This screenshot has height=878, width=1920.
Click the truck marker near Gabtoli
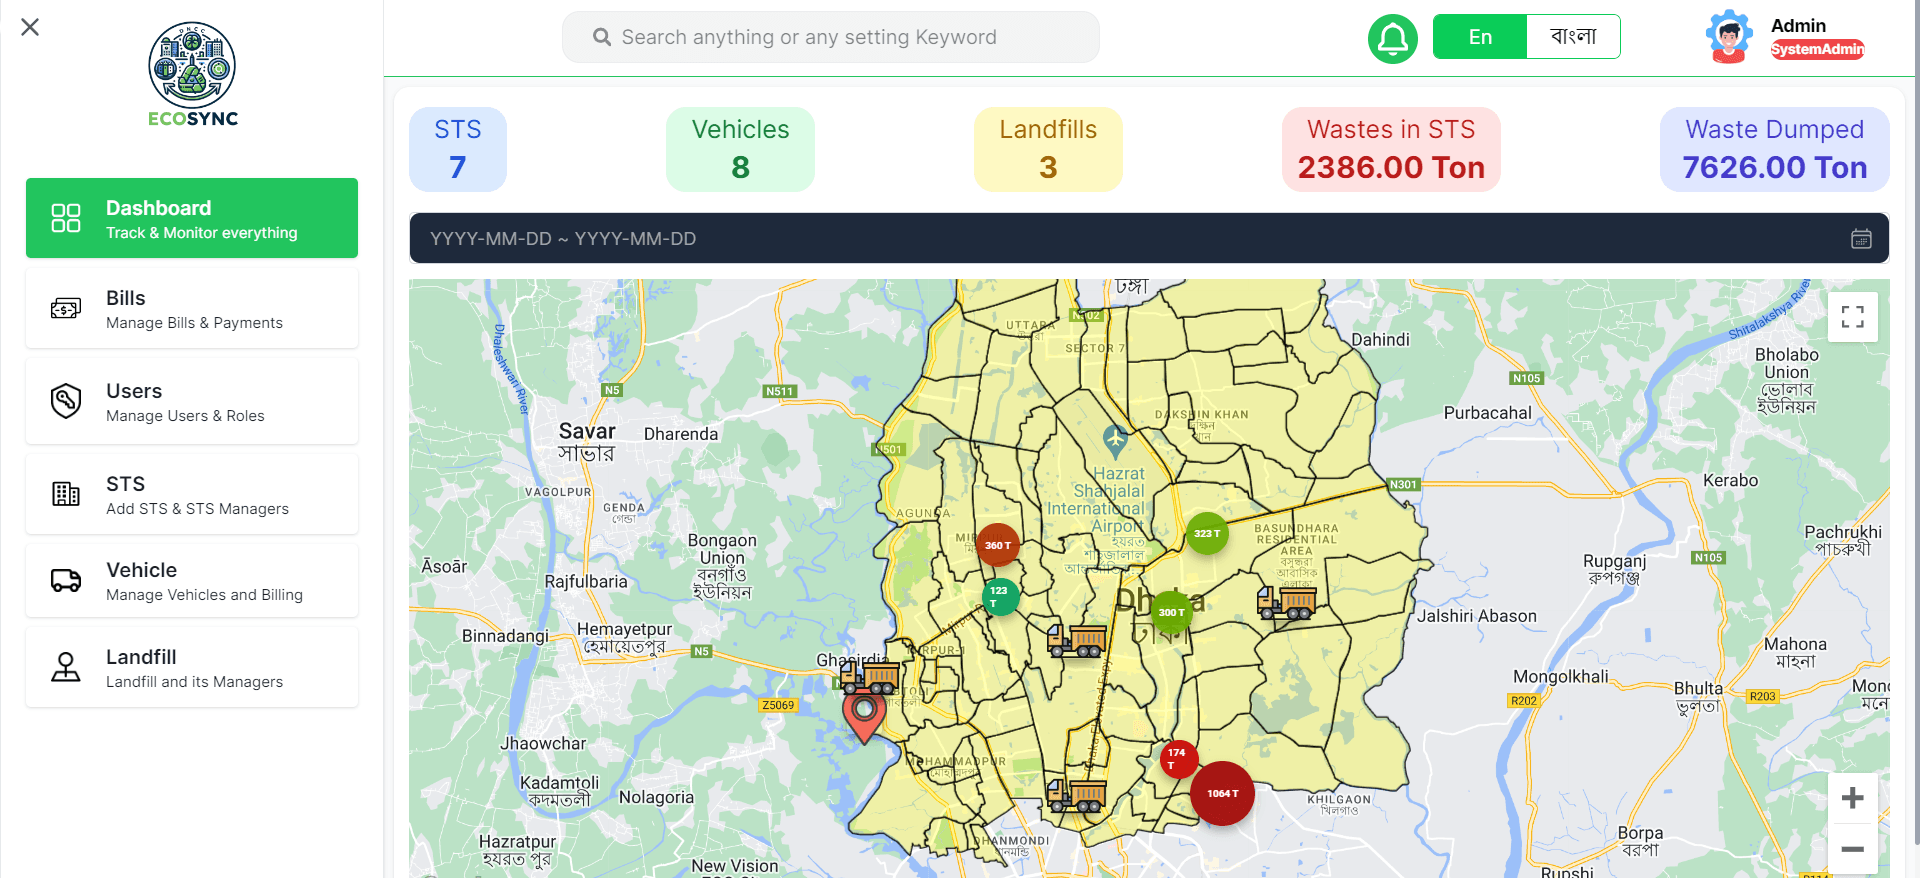point(869,677)
